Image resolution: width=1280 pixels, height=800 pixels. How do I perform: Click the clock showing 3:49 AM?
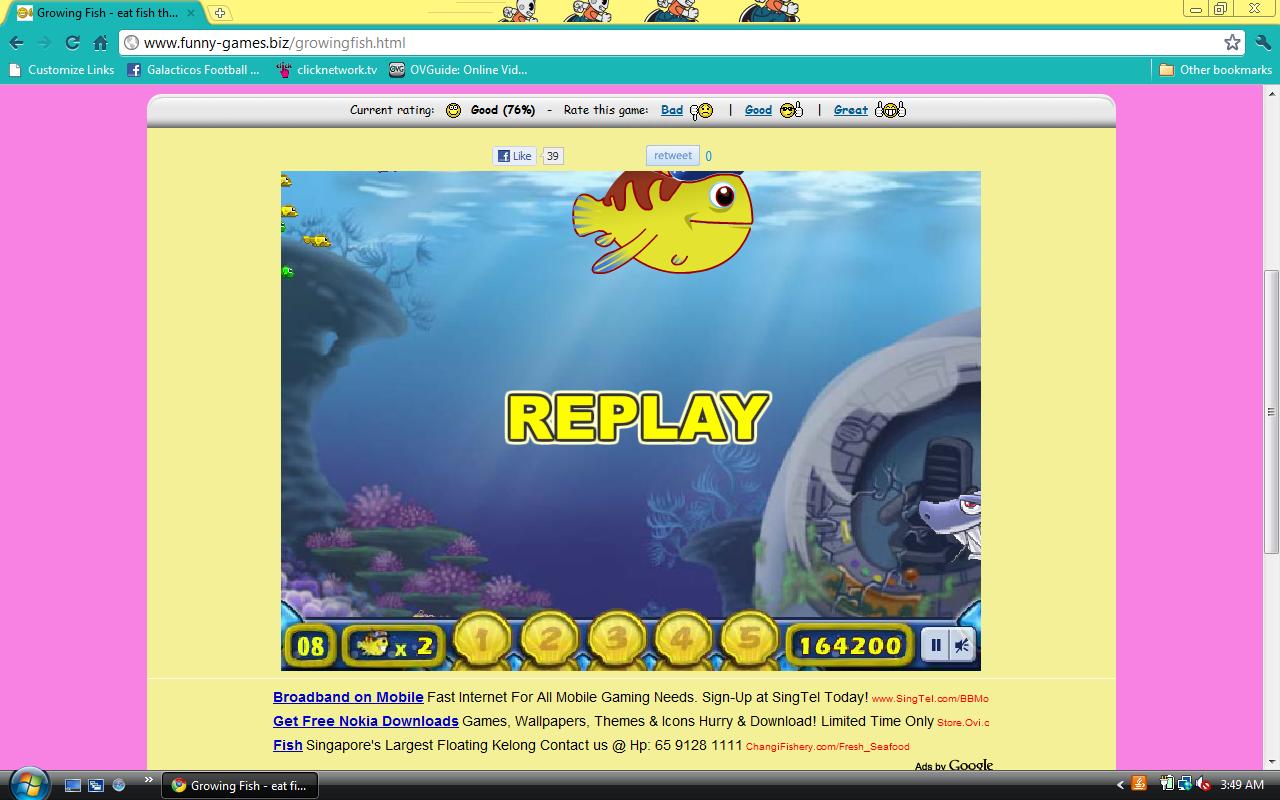[x=1242, y=785]
